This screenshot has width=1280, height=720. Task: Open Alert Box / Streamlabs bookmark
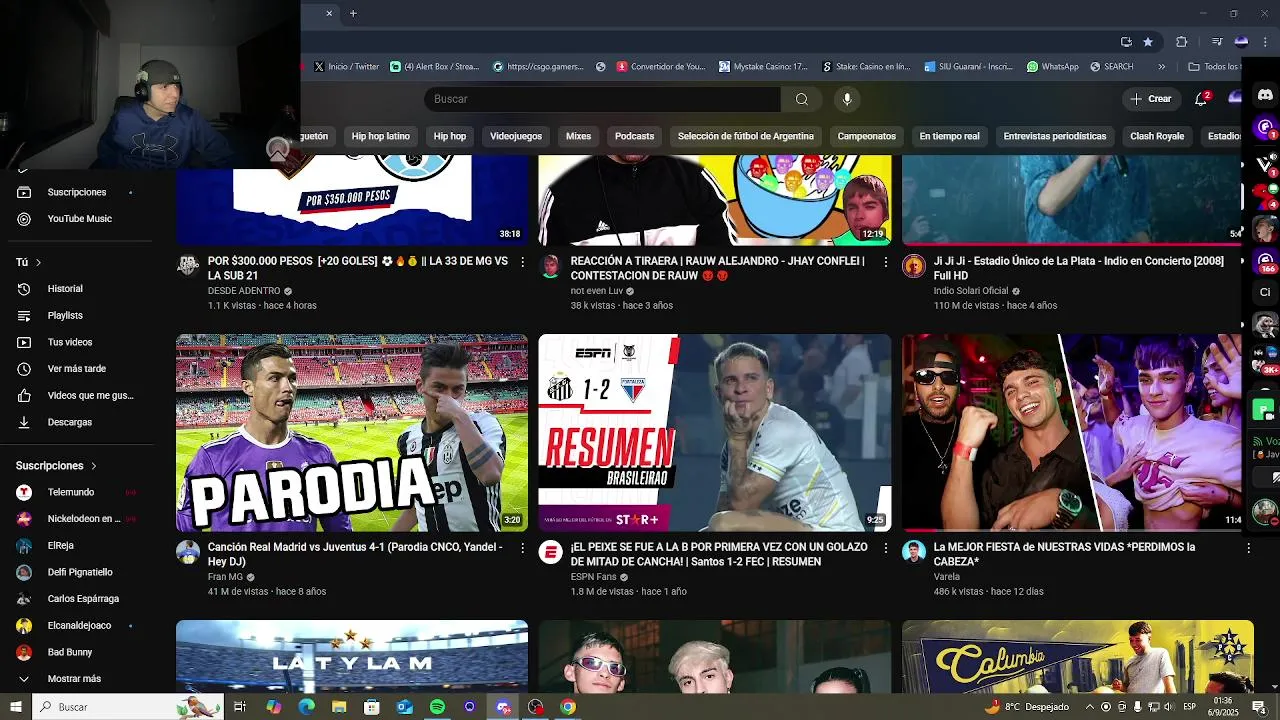pyautogui.click(x=434, y=67)
